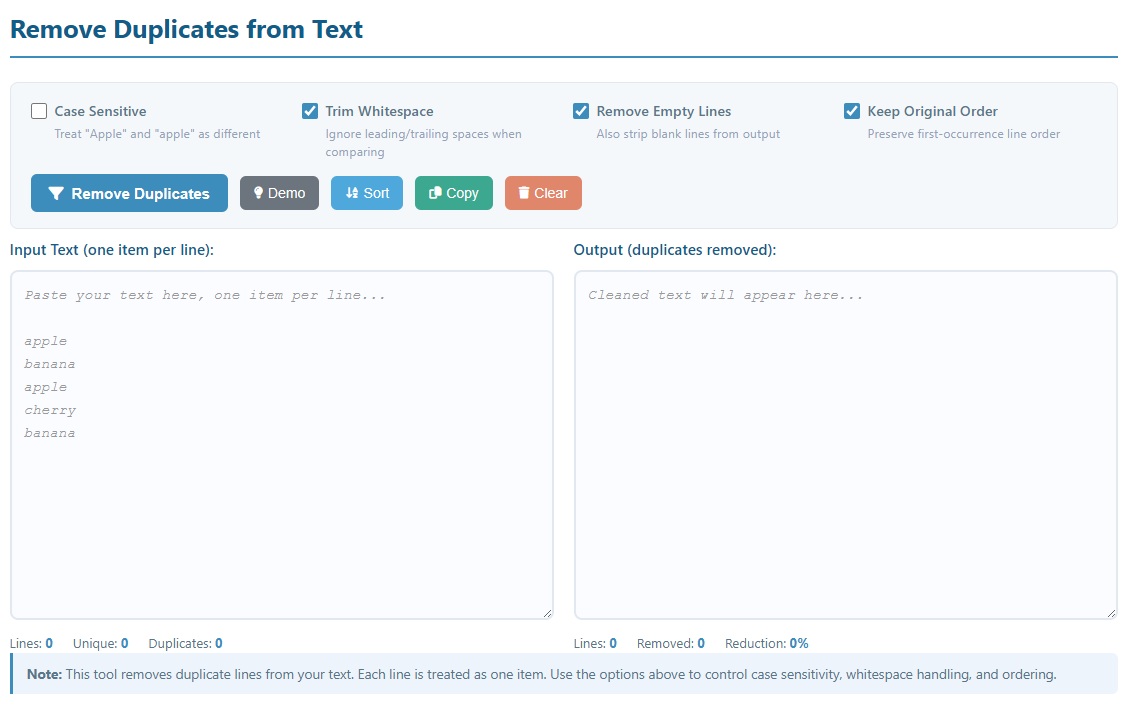The width and height of the screenshot is (1128, 707).
Task: Disable the Remove Empty Lines checkbox
Action: click(x=581, y=111)
